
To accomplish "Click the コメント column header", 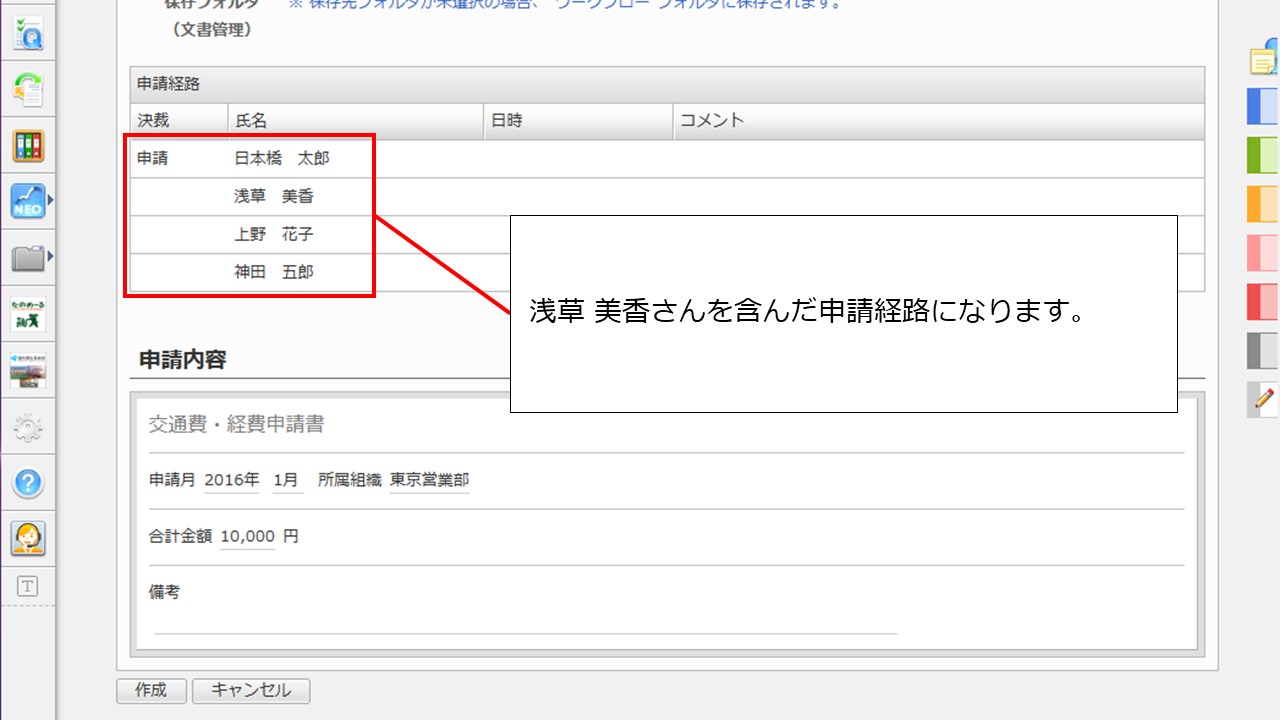I will click(939, 121).
